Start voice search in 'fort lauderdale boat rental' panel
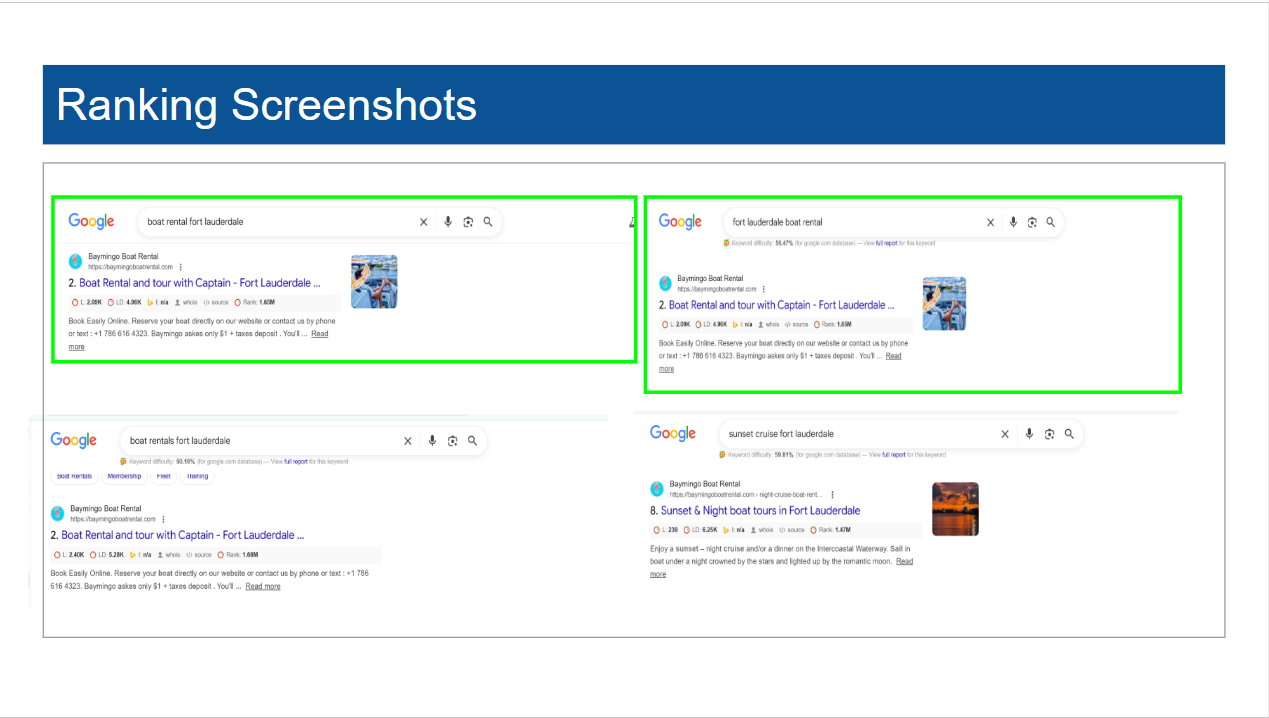1269x718 pixels. (x=1013, y=223)
